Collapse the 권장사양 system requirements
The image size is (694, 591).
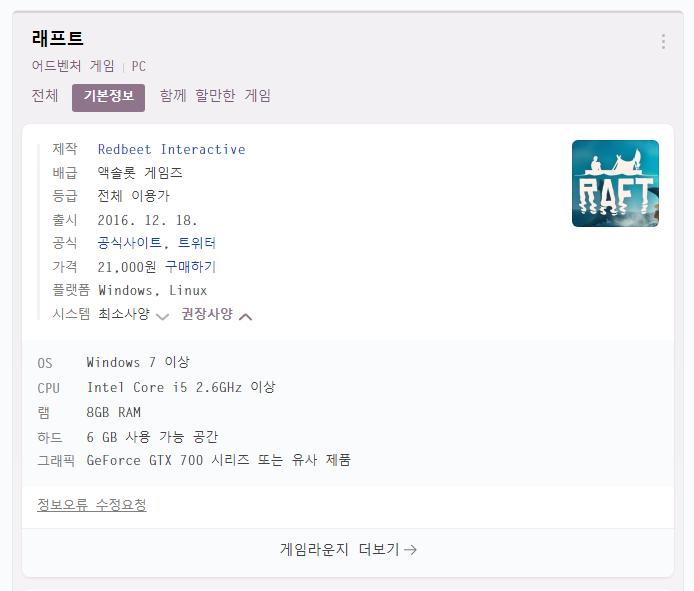pos(217,314)
